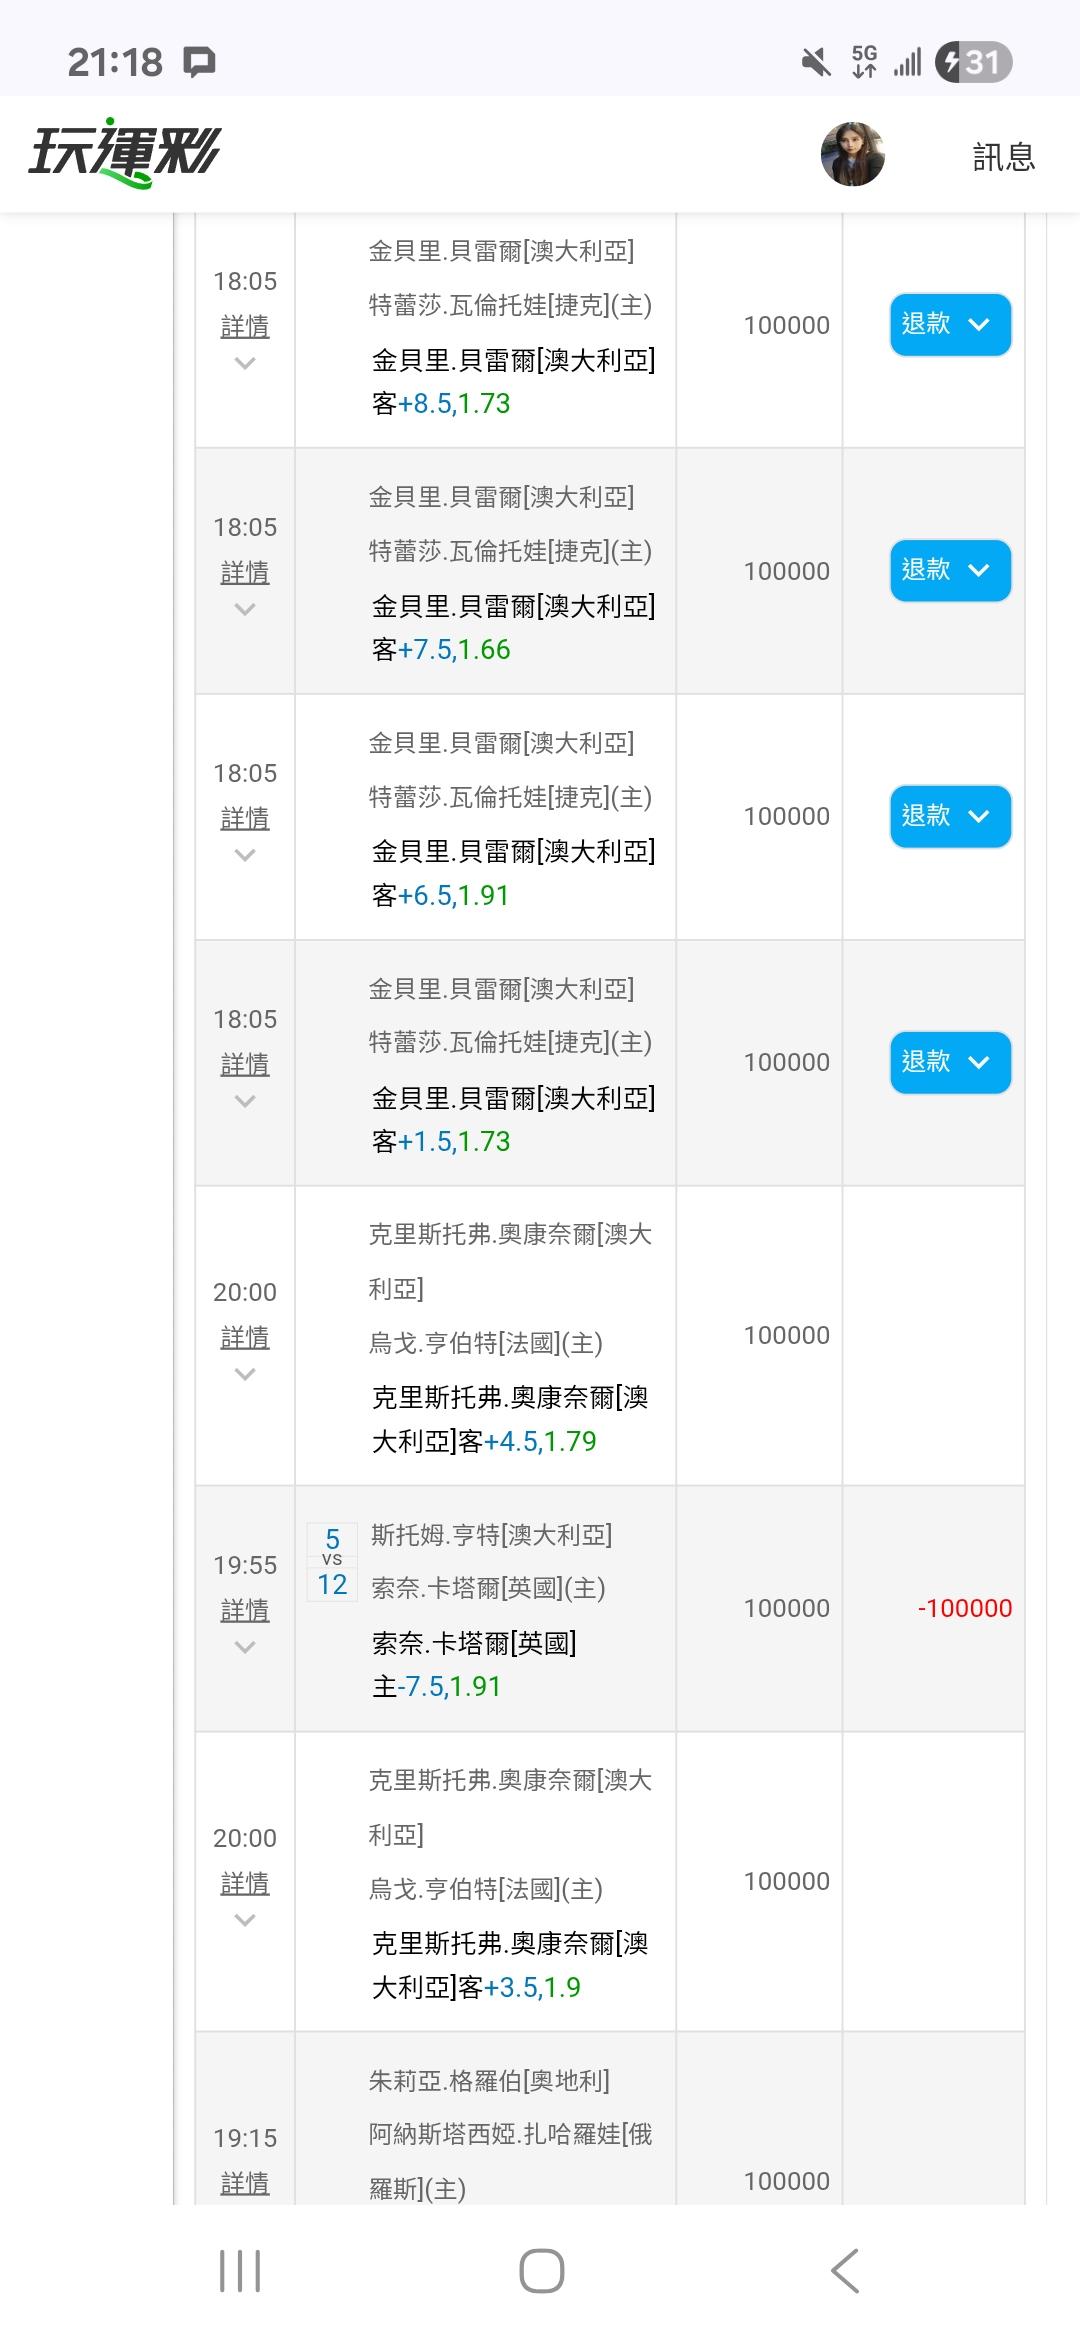The width and height of the screenshot is (1080, 2340).
Task: Tap the 玩運彩 logo in header
Action: 124,156
